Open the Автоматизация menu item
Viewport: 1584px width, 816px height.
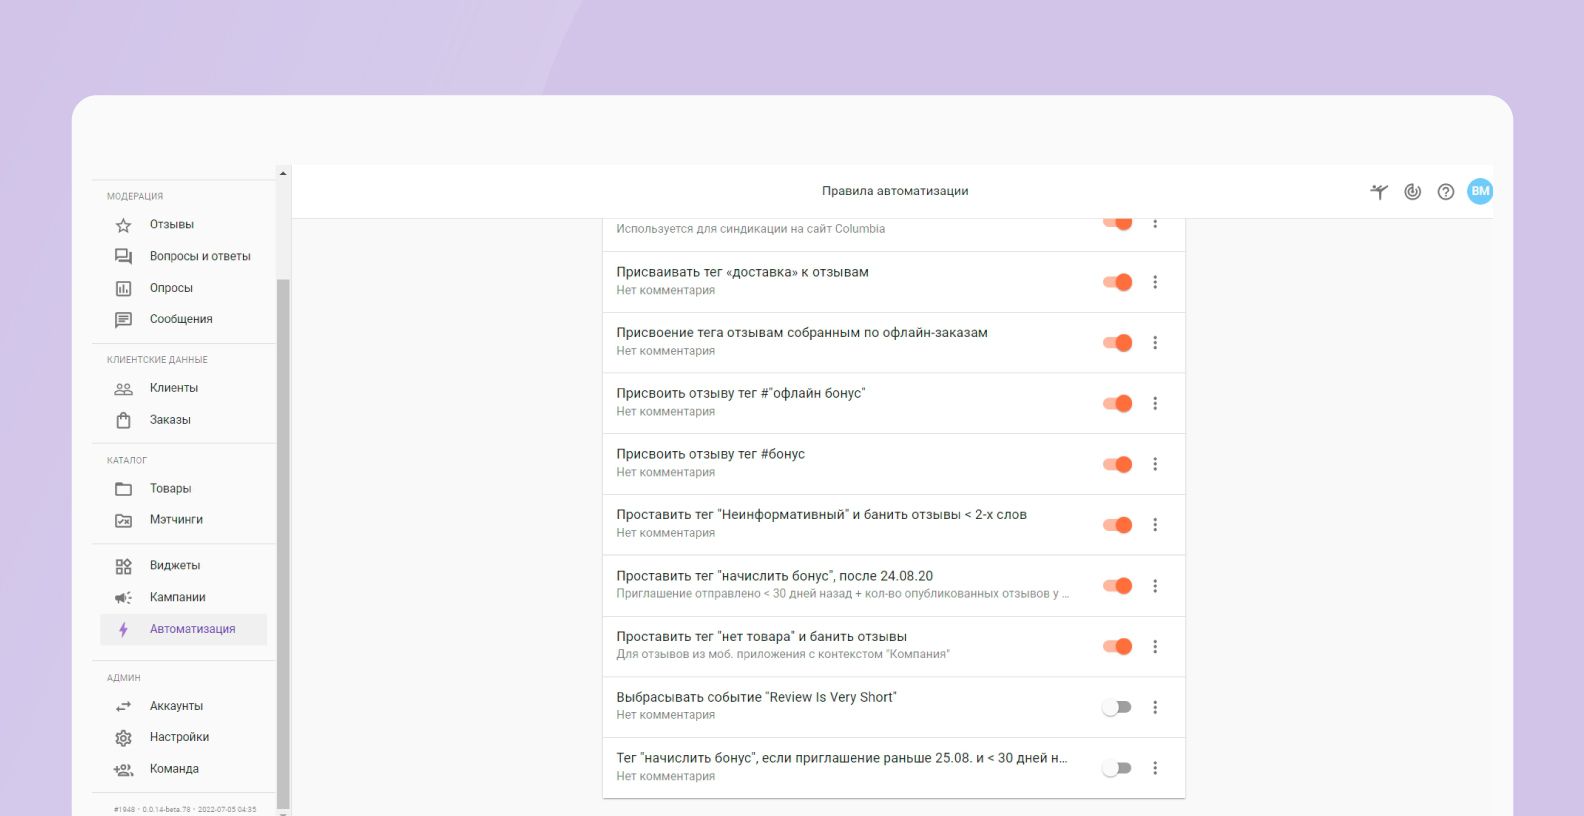tap(192, 629)
